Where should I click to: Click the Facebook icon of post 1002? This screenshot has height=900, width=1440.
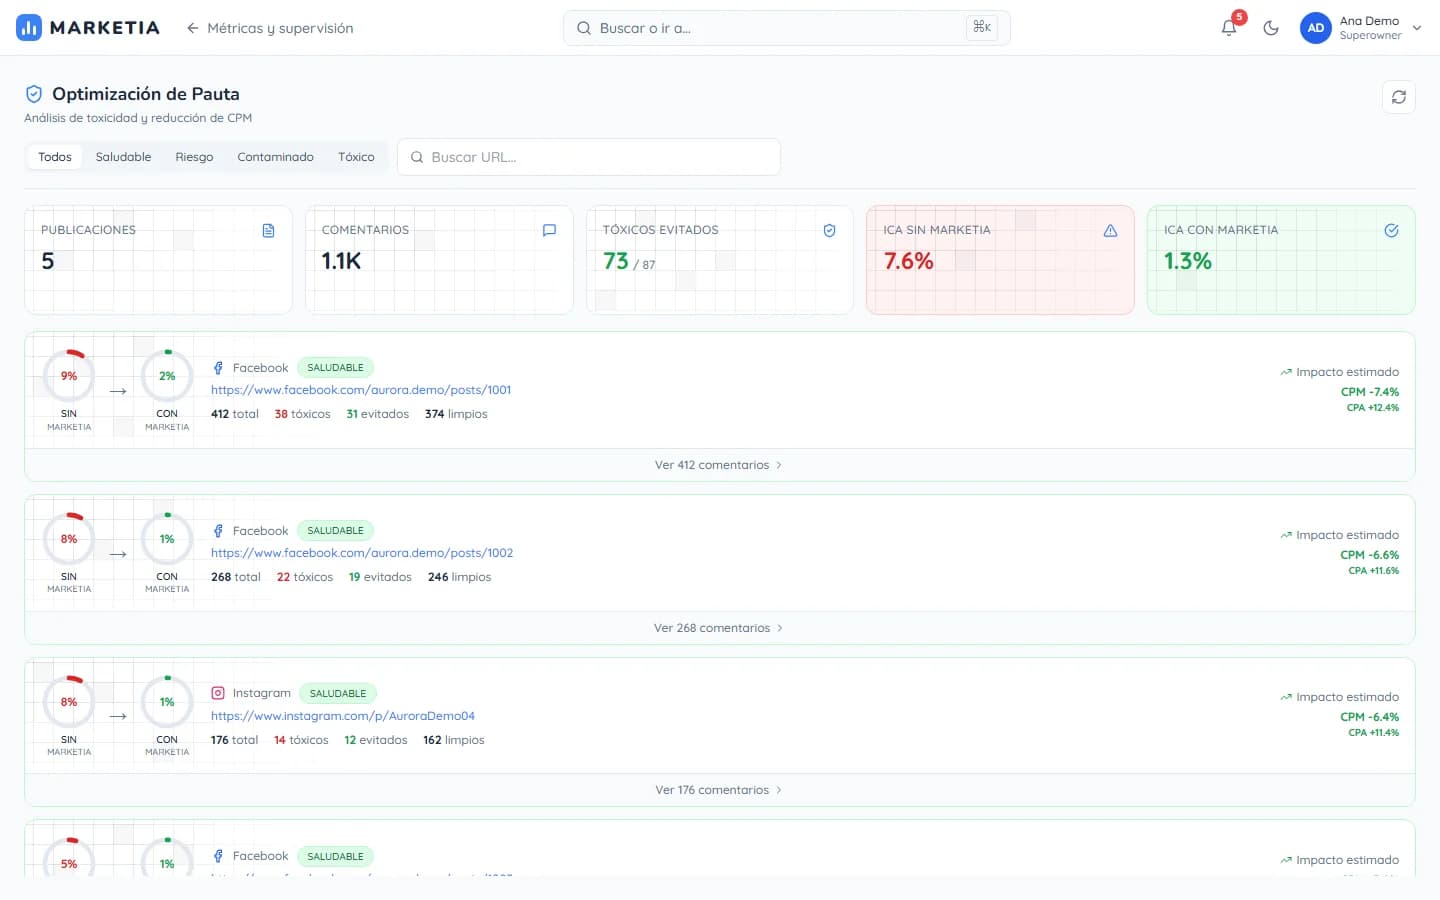pyautogui.click(x=218, y=531)
